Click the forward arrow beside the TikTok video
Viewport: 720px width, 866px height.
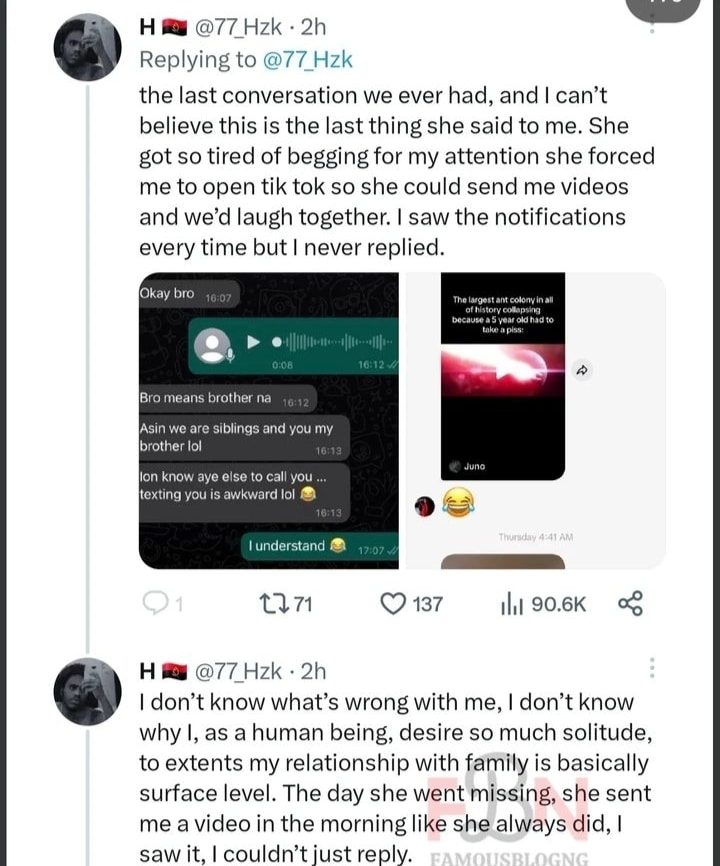coord(582,370)
